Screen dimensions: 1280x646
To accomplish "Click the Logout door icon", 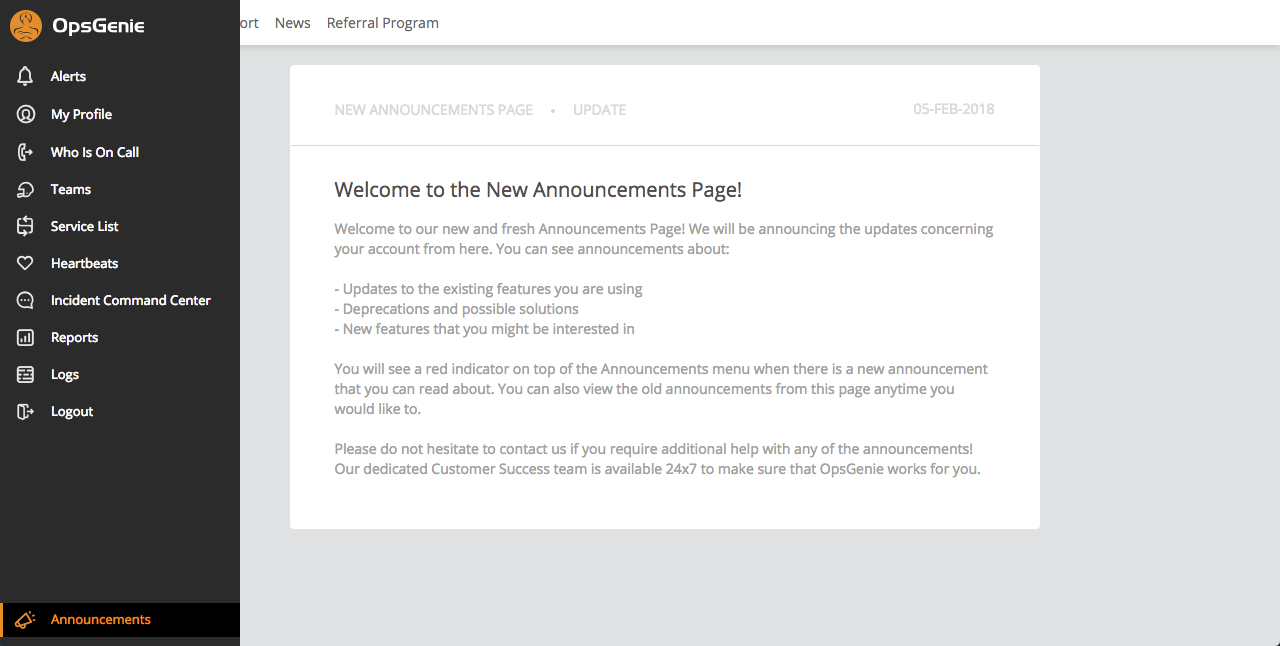I will pos(26,411).
